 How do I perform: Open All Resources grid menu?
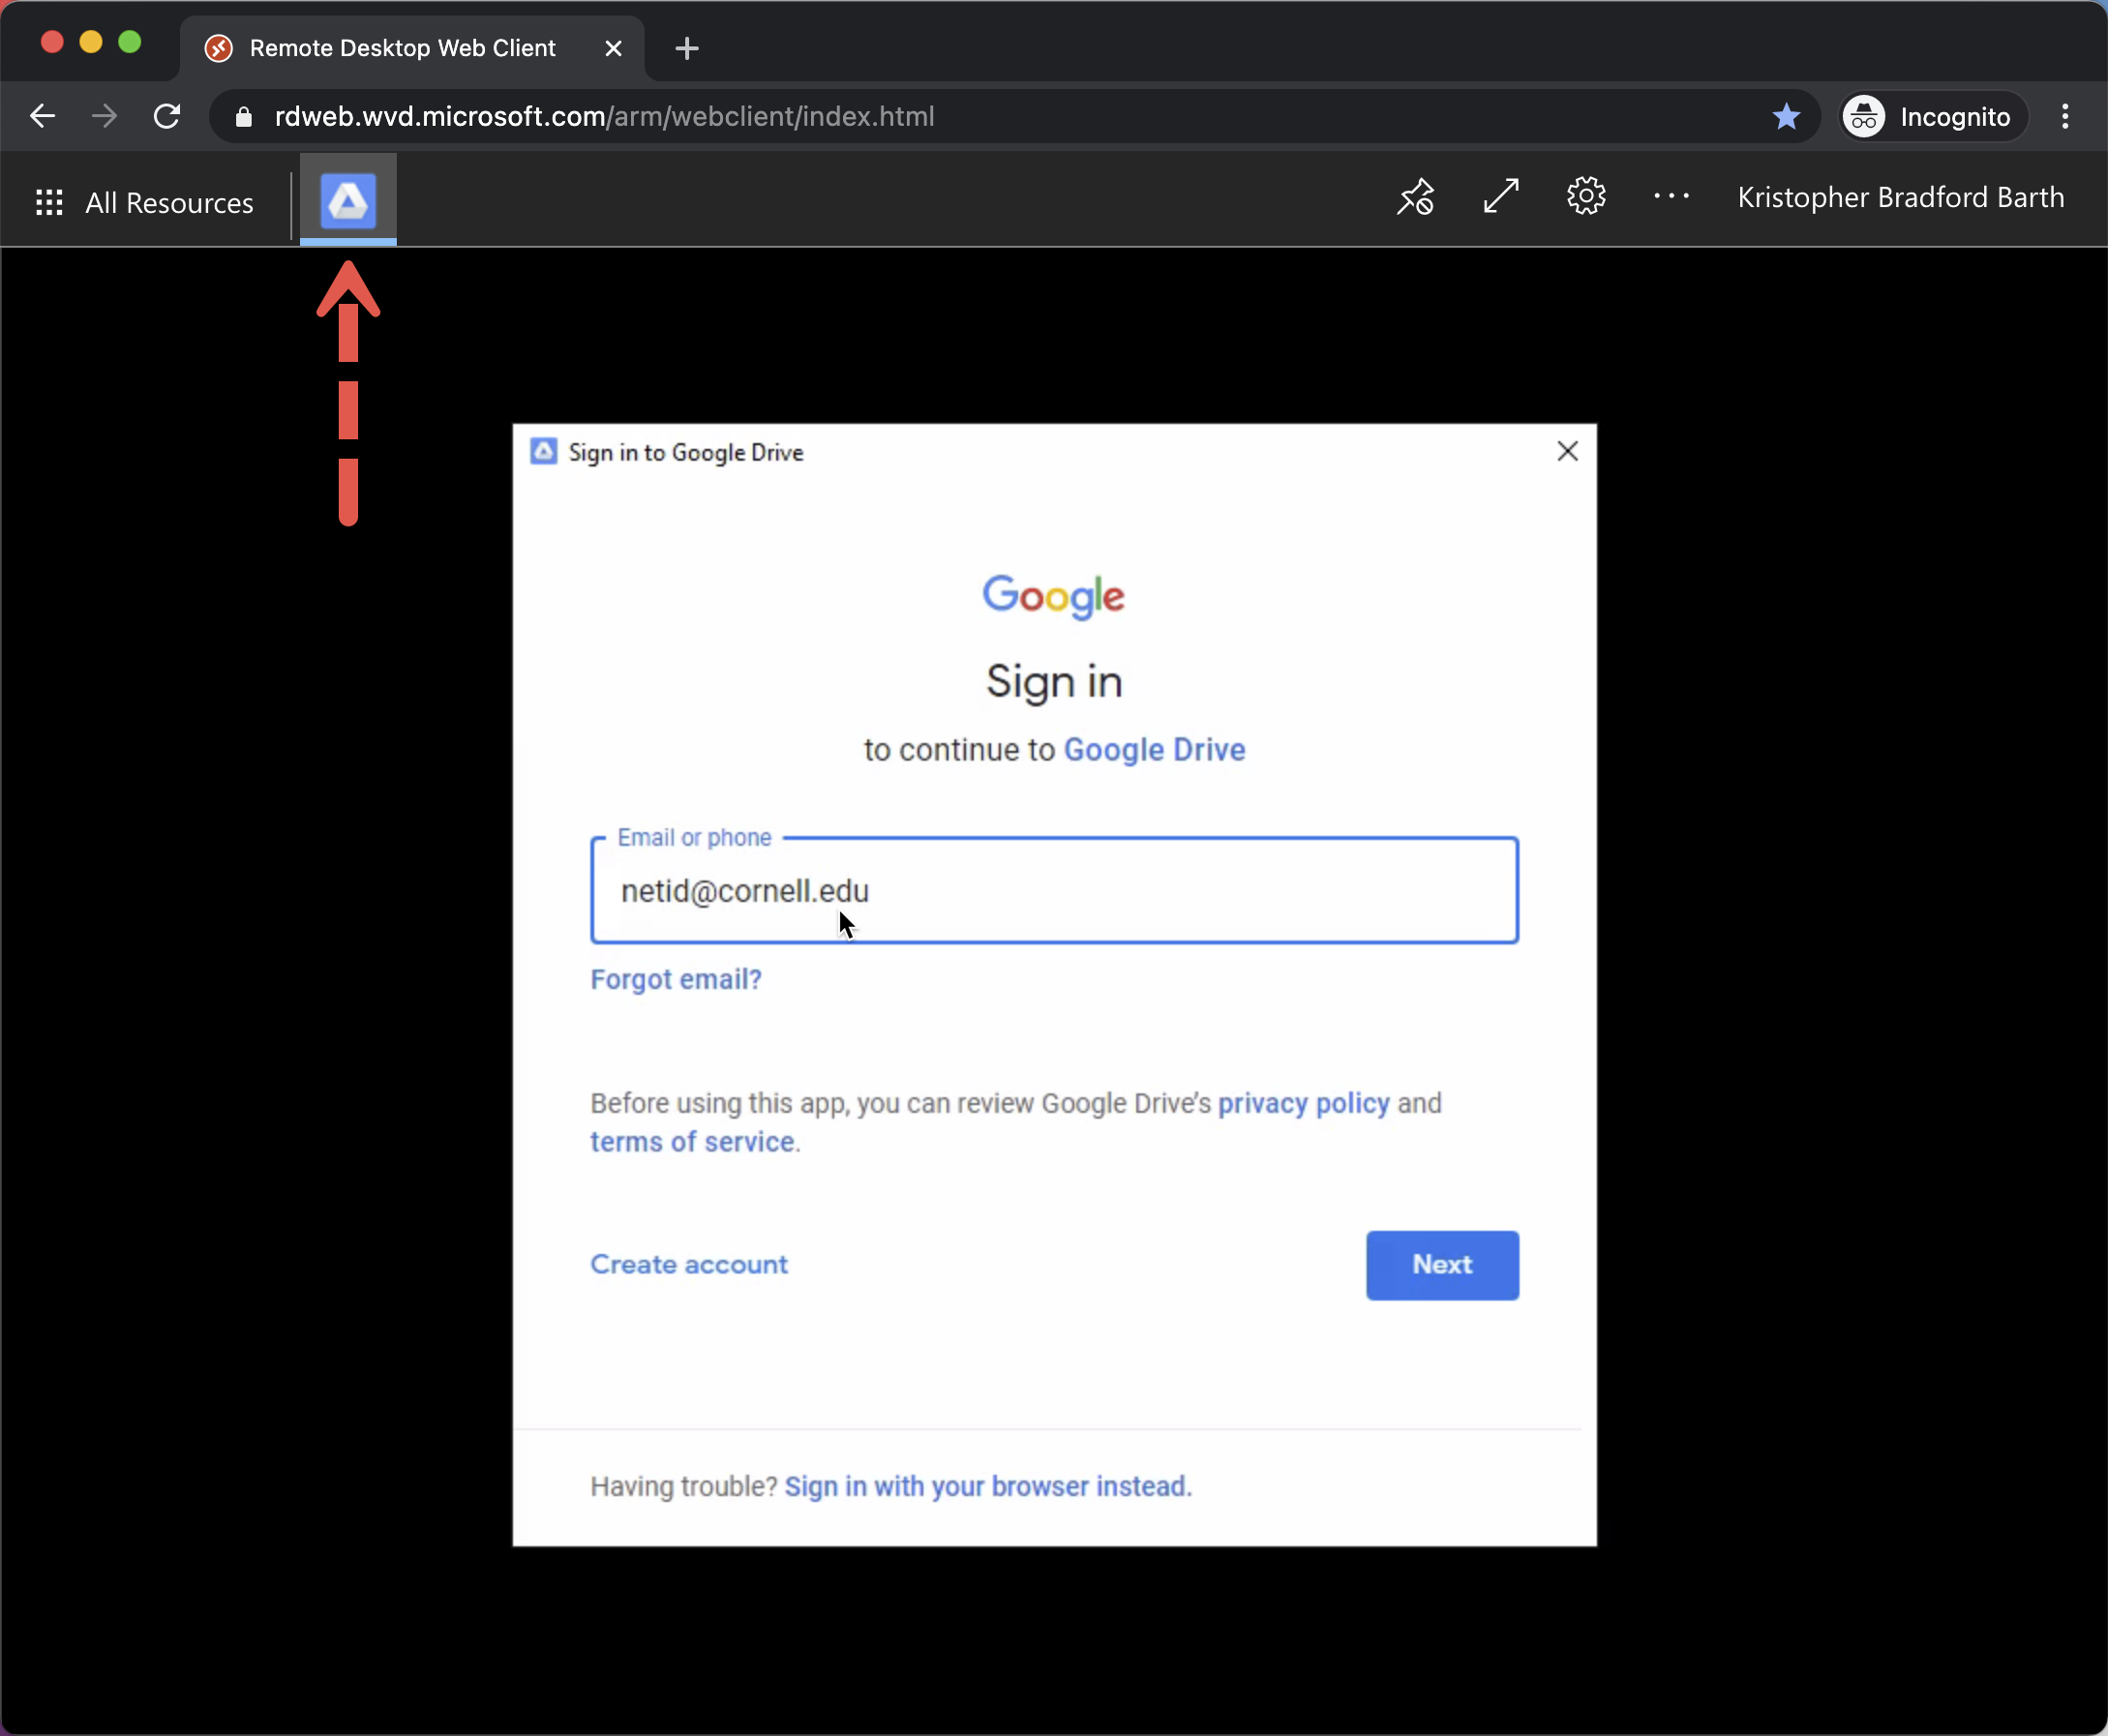pos(145,202)
